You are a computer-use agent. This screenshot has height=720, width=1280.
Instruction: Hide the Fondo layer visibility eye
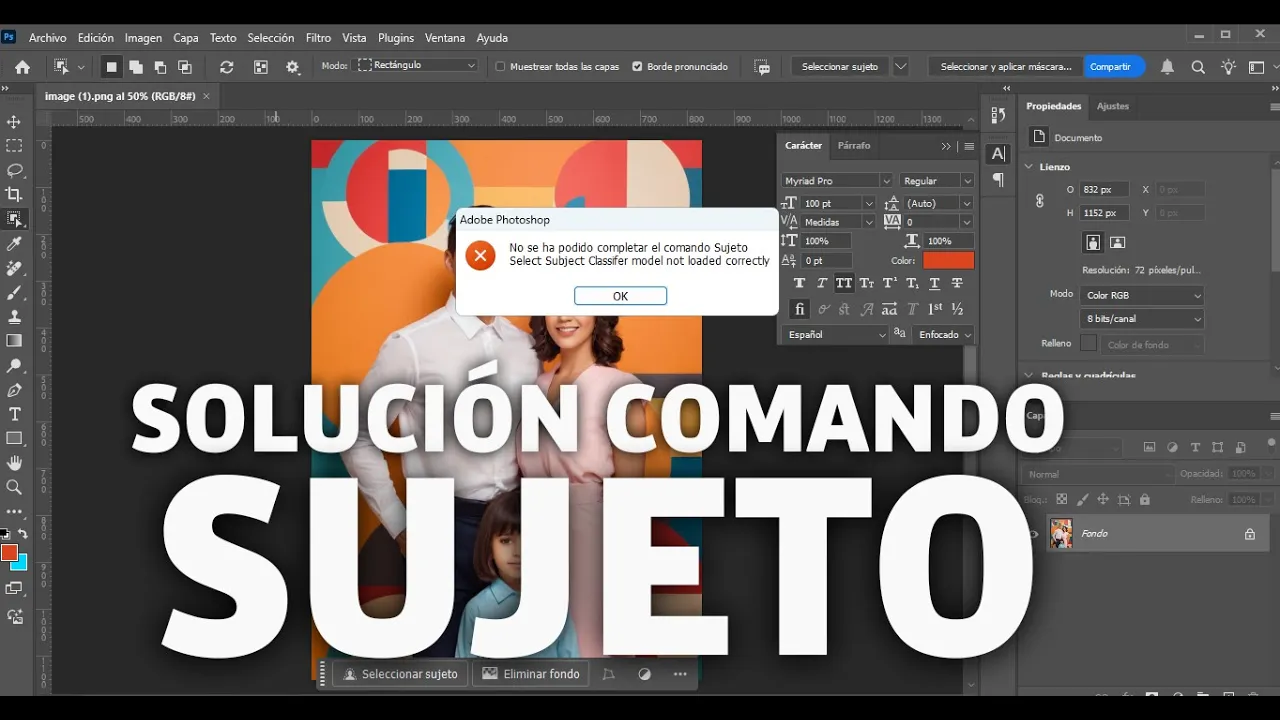pyautogui.click(x=1034, y=534)
